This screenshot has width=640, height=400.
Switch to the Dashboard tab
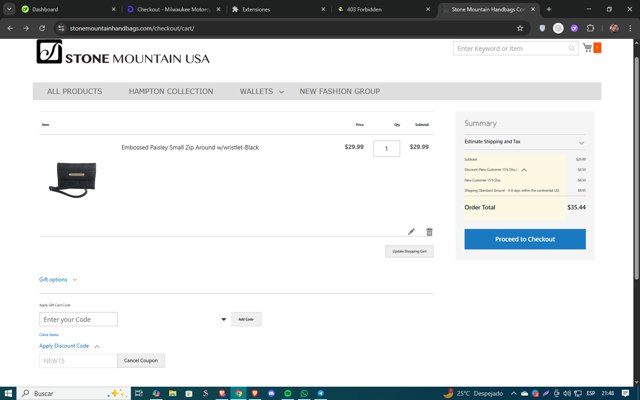coord(69,9)
